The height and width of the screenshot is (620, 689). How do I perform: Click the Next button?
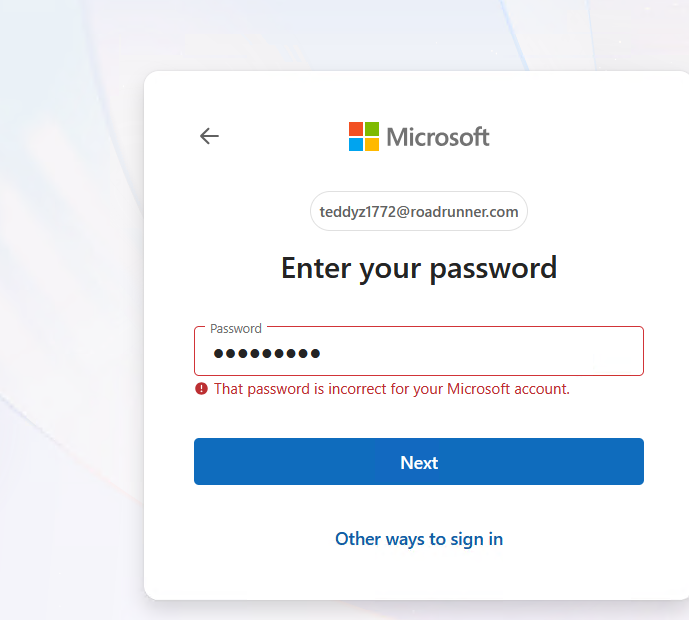pos(419,461)
